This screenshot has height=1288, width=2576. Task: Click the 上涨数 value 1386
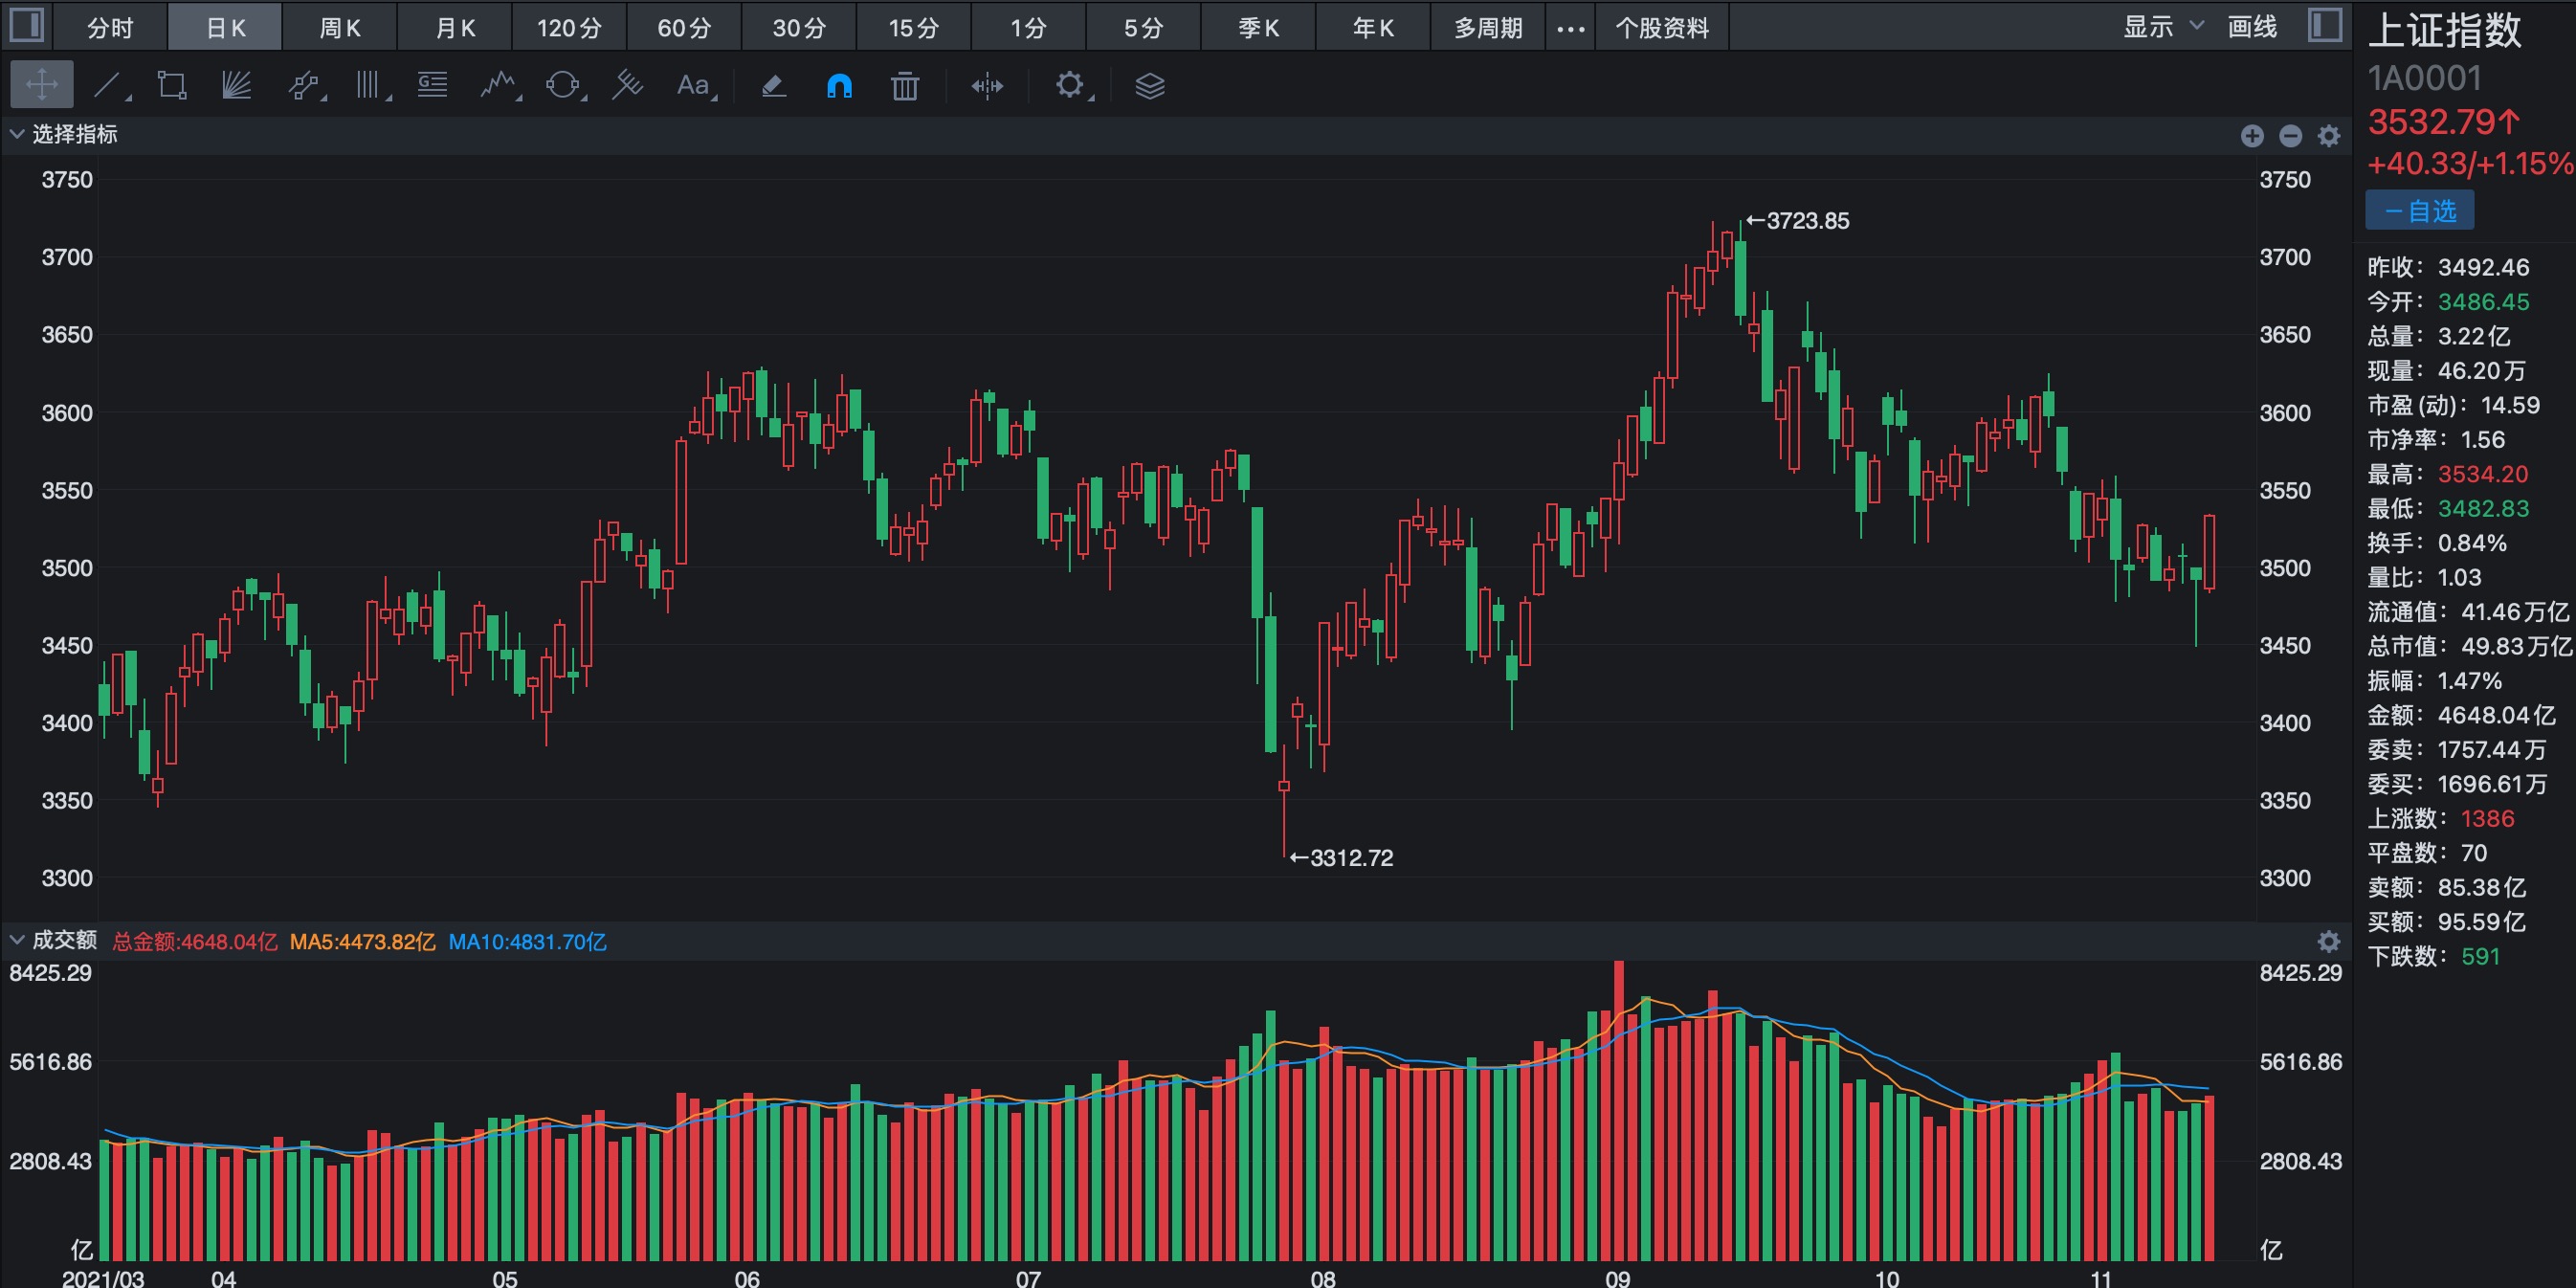pos(2487,818)
